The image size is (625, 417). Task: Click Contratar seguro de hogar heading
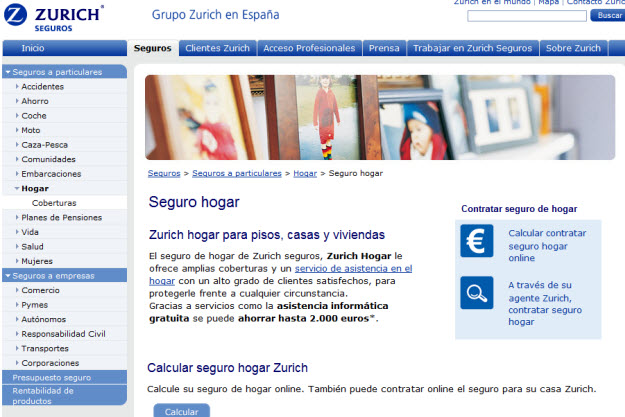[x=519, y=209]
